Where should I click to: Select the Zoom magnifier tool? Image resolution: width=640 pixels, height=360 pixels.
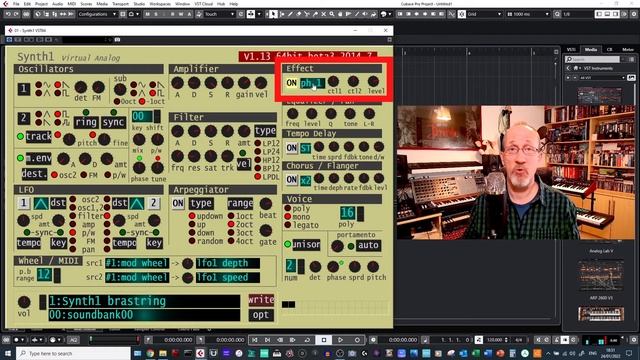(332, 14)
